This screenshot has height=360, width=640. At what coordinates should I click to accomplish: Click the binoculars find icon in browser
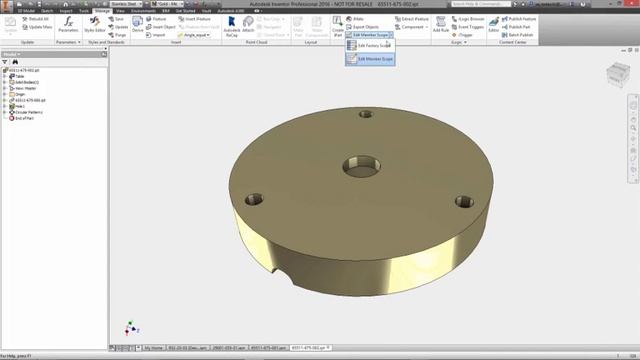coord(15,62)
